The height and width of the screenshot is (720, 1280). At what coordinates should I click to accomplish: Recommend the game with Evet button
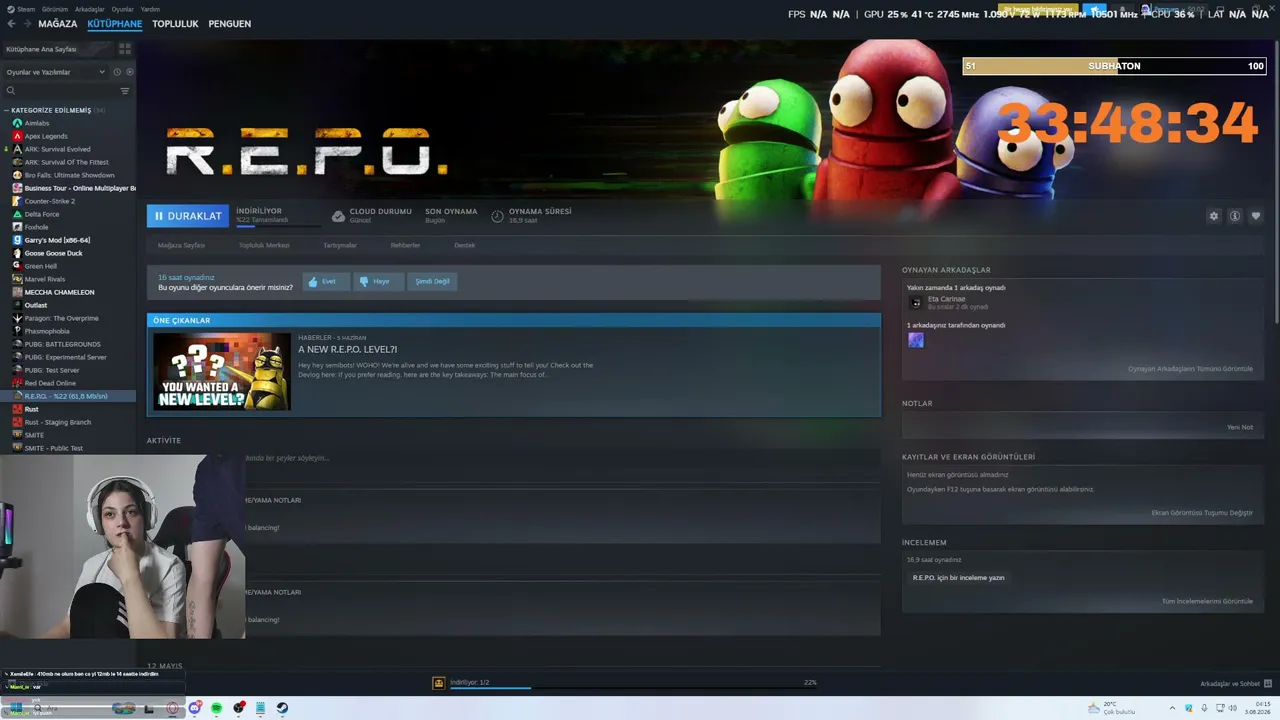pyautogui.click(x=326, y=281)
